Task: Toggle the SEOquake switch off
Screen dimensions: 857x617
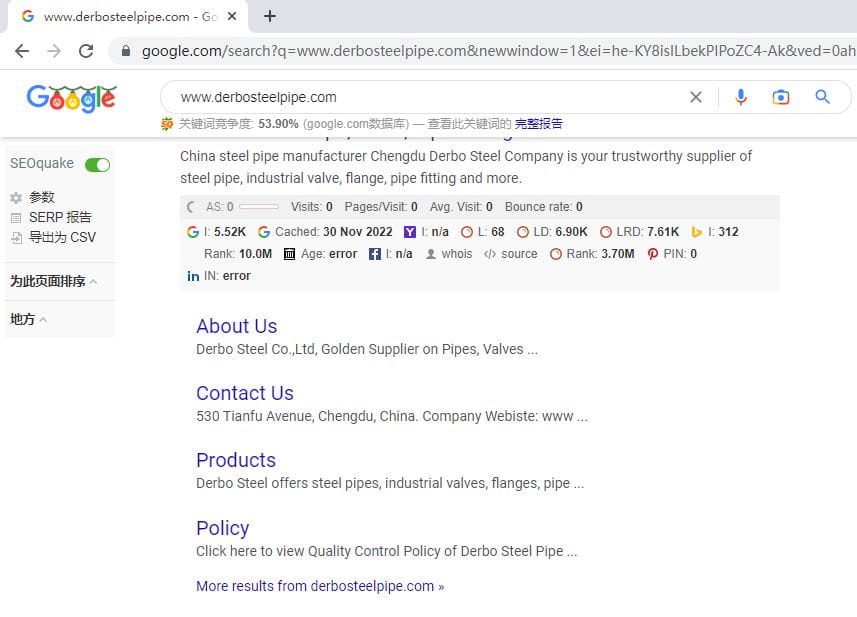Action: [97, 164]
